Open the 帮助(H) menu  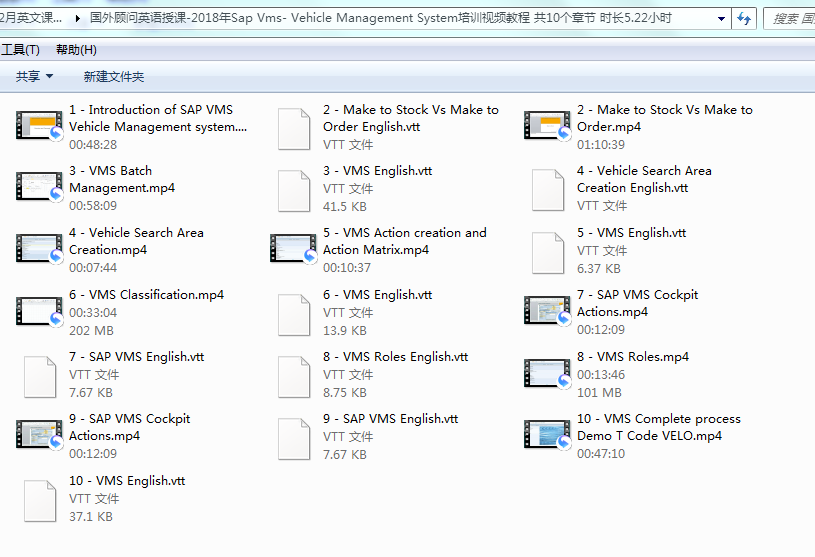click(x=76, y=50)
